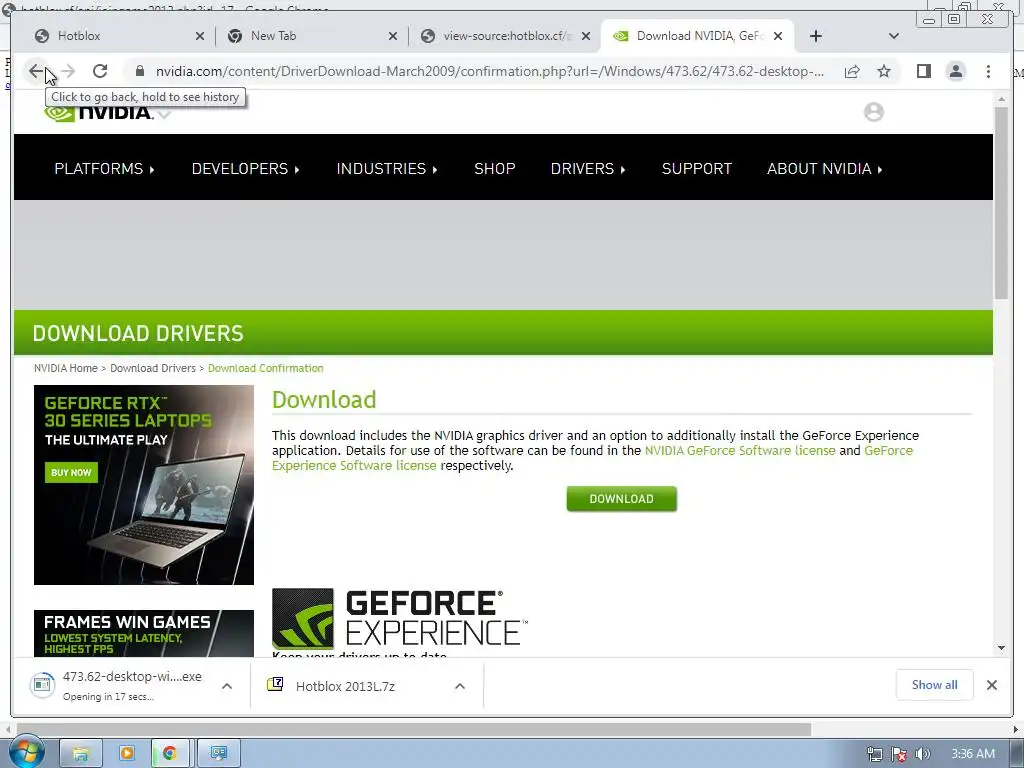This screenshot has width=1024, height=768.
Task: Expand options for the 473.62 exe download
Action: tap(227, 686)
